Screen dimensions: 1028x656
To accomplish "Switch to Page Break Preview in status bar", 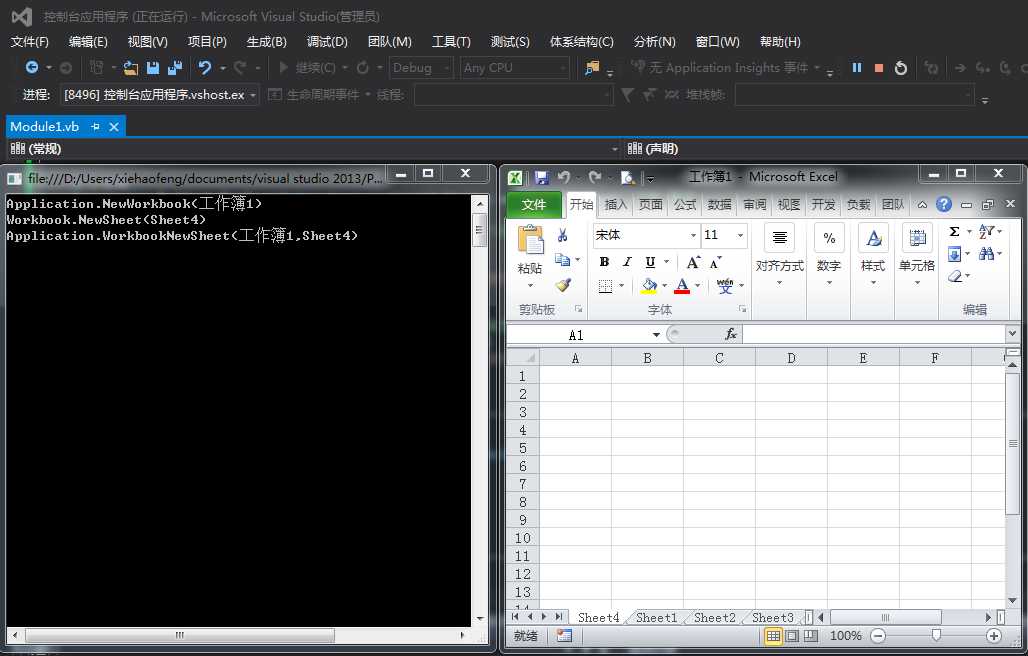I will (811, 635).
